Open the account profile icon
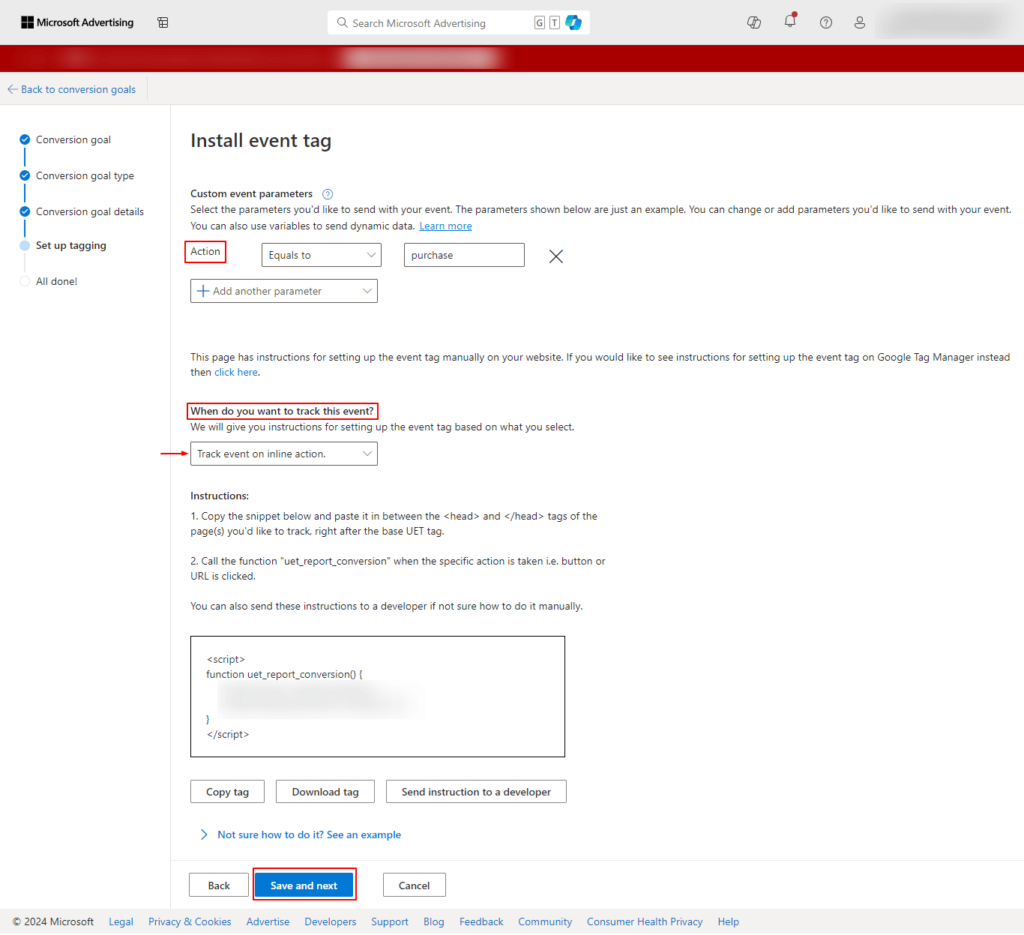Viewport: 1024px width, 935px height. (x=859, y=22)
